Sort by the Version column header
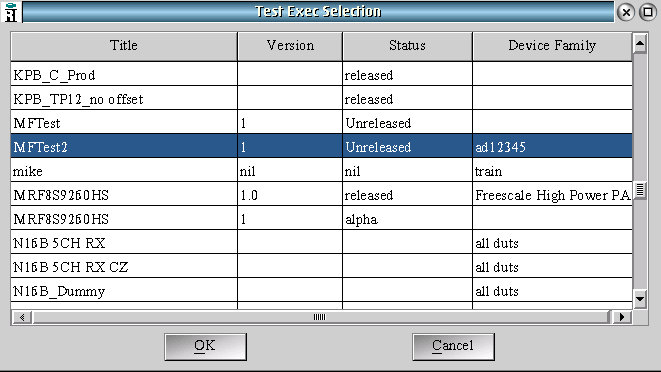The image size is (661, 372). [x=290, y=46]
